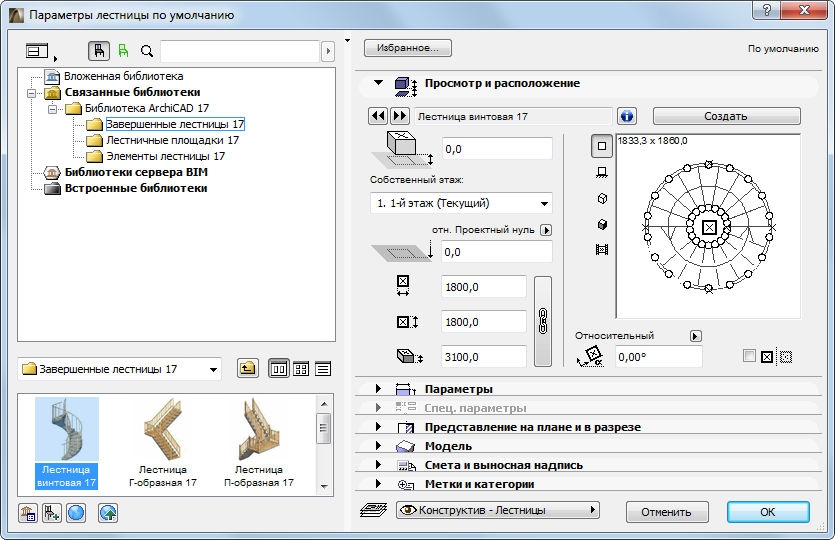Select the folder view chair icon
The image size is (835, 540).
[100, 51]
